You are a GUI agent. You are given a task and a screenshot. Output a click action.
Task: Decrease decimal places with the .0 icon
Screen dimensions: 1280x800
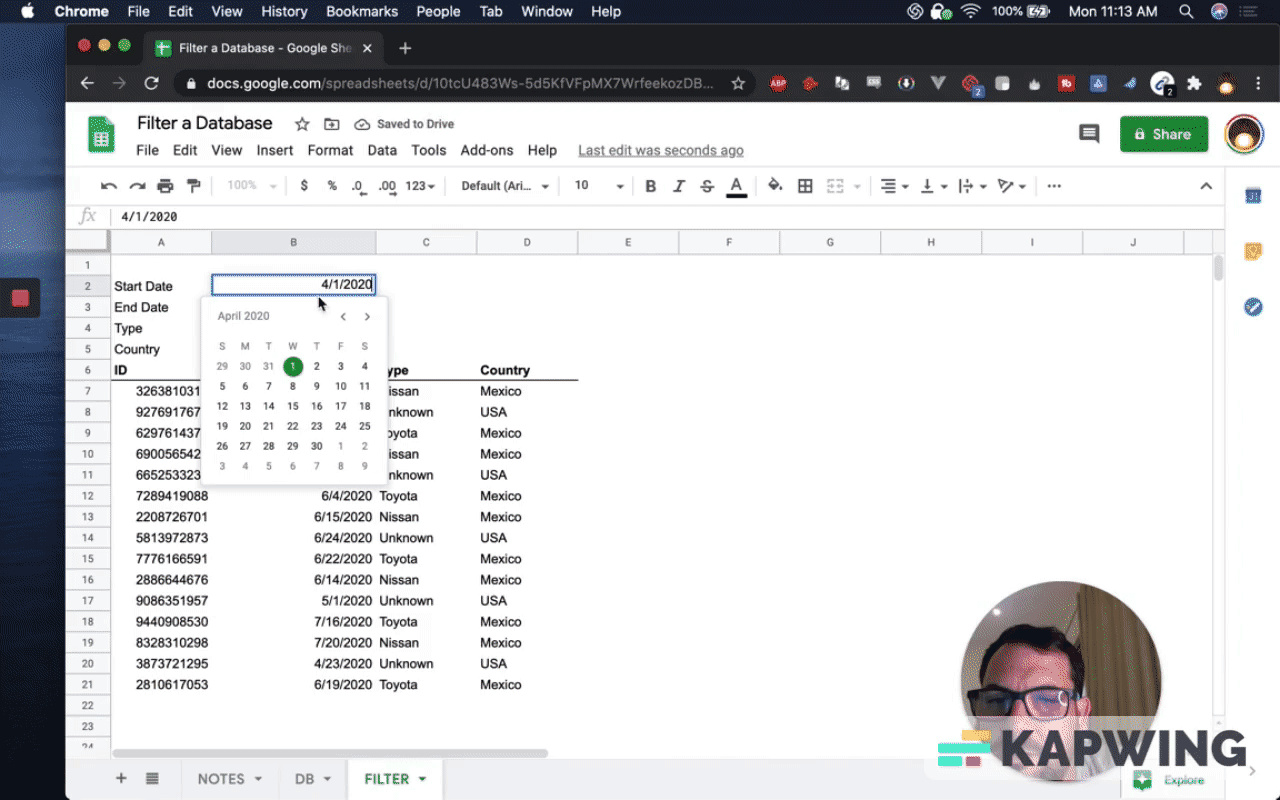point(358,186)
